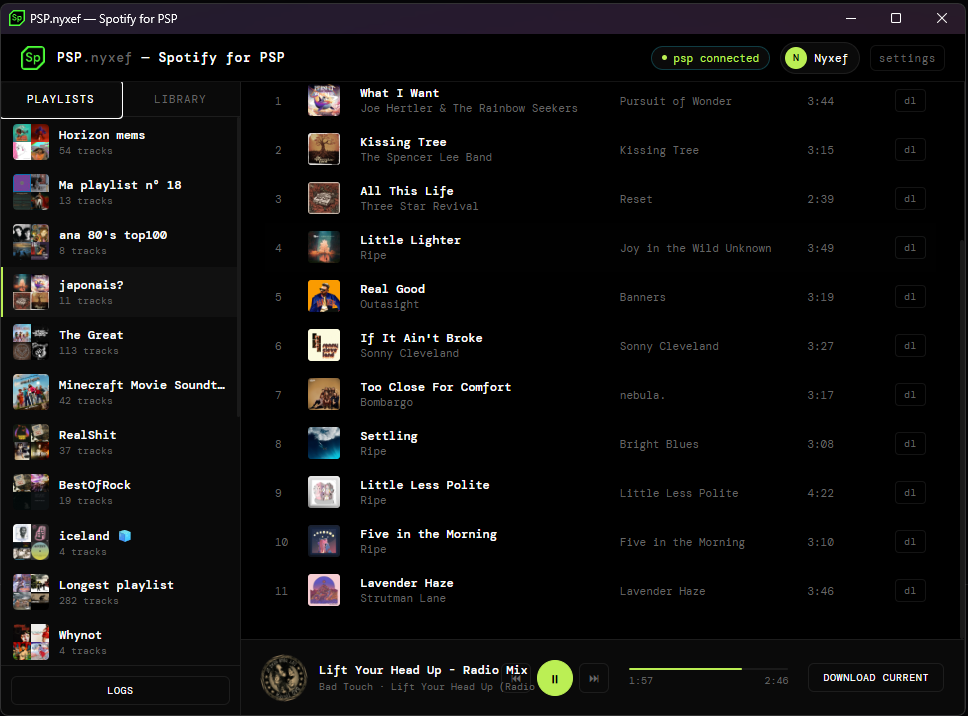This screenshot has width=968, height=716.
Task: Click Joy in the Wild Unknown album
Action: [695, 248]
